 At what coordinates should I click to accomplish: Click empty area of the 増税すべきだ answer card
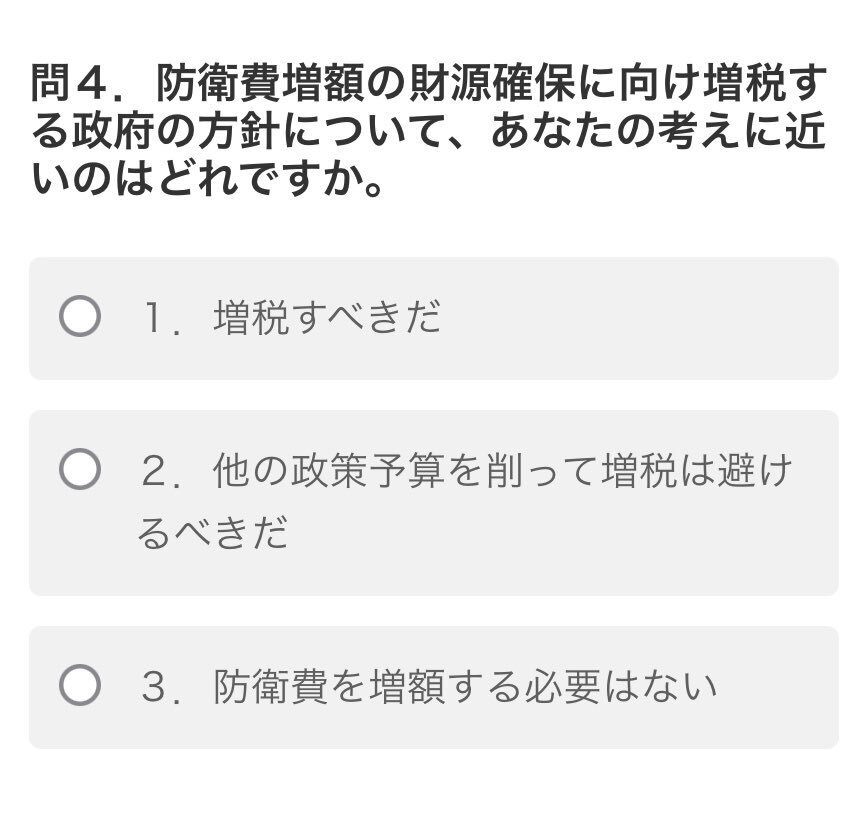click(x=634, y=319)
